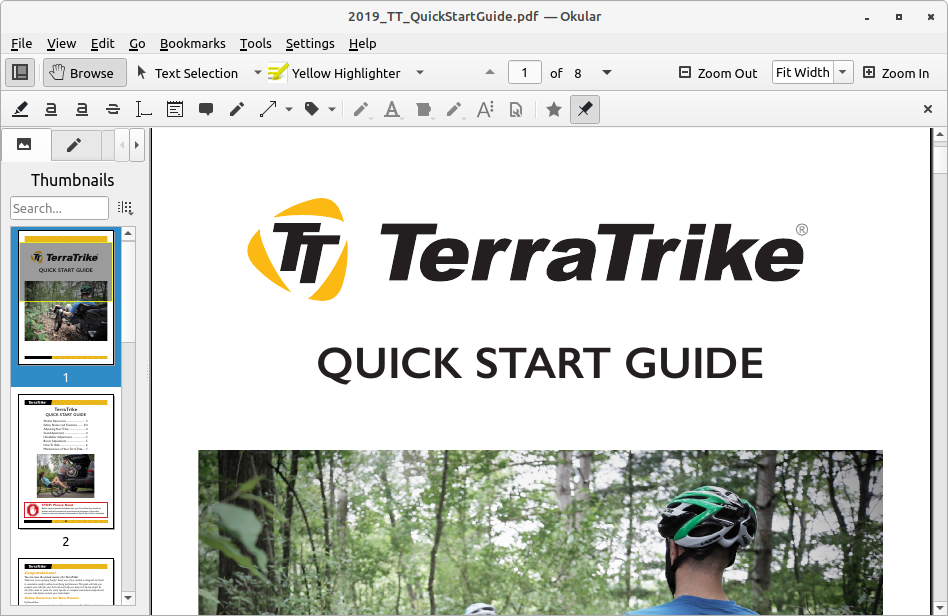Select the Popup Note speech bubble tool
Screen dimensions: 948x616
(206, 109)
